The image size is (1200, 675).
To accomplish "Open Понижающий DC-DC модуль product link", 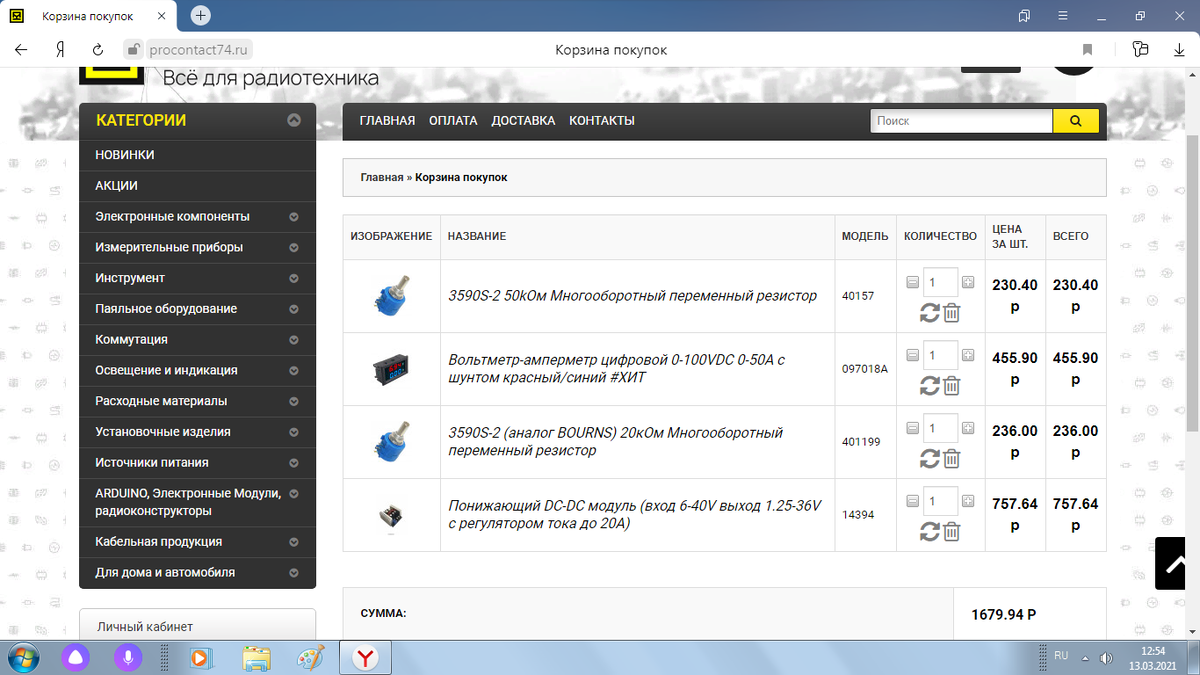I will point(635,513).
